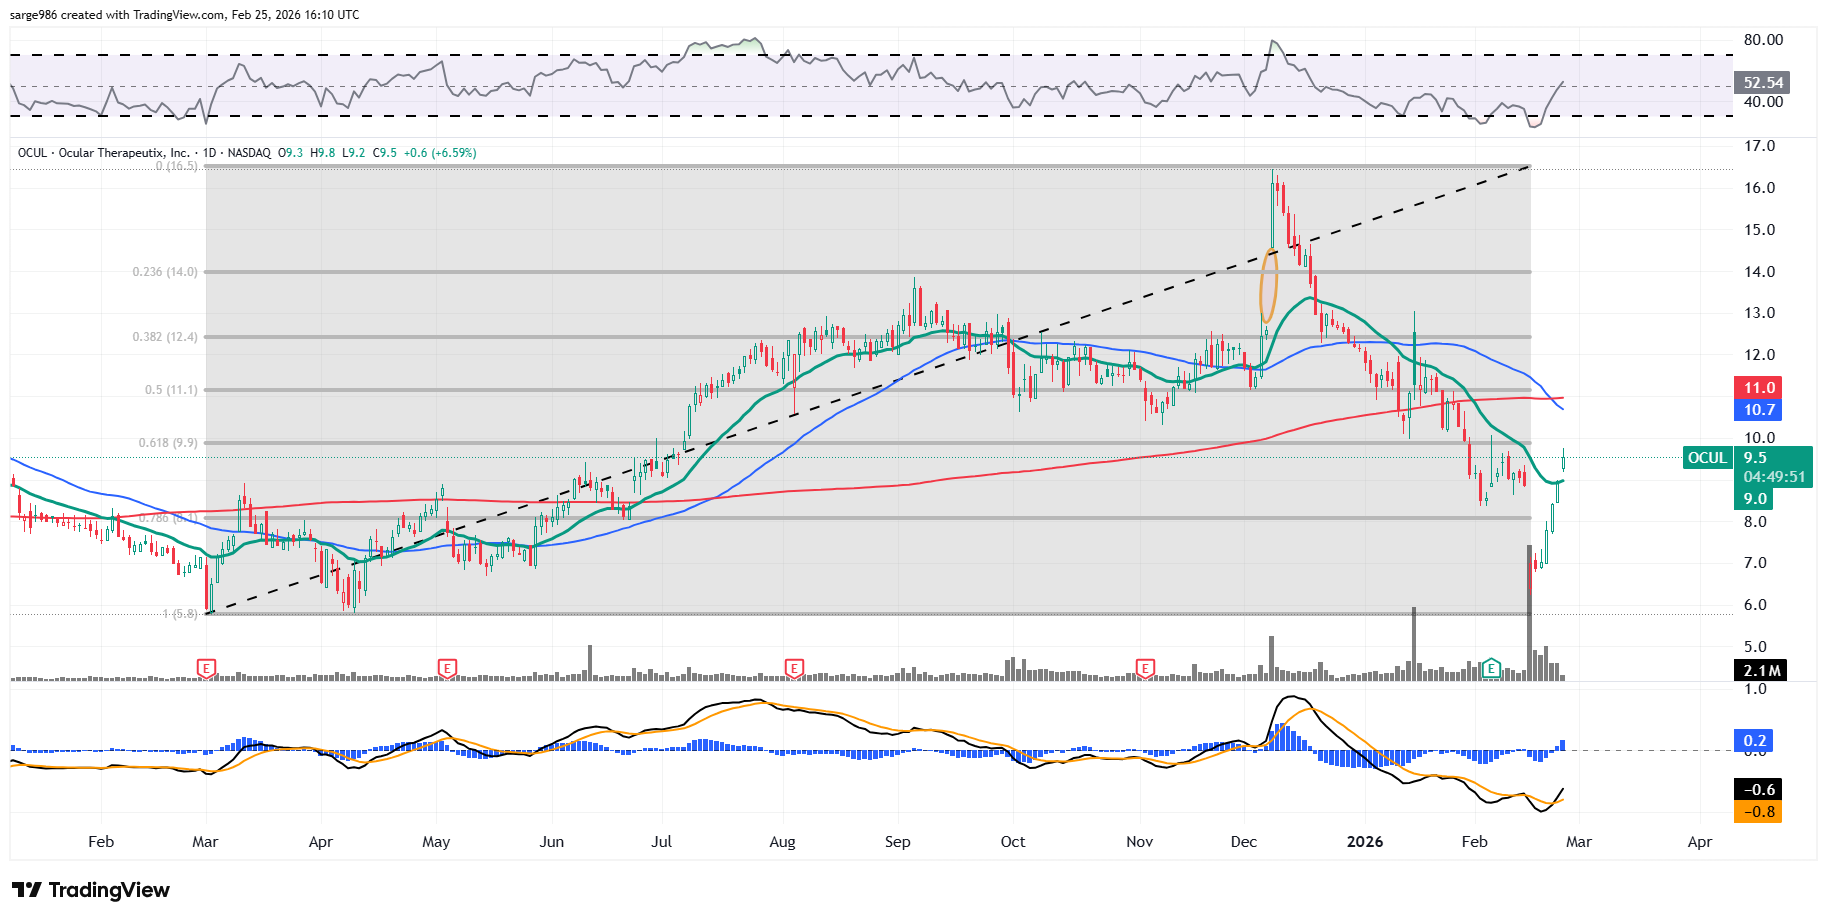Click the red 11.0 moving average price label

(1759, 388)
